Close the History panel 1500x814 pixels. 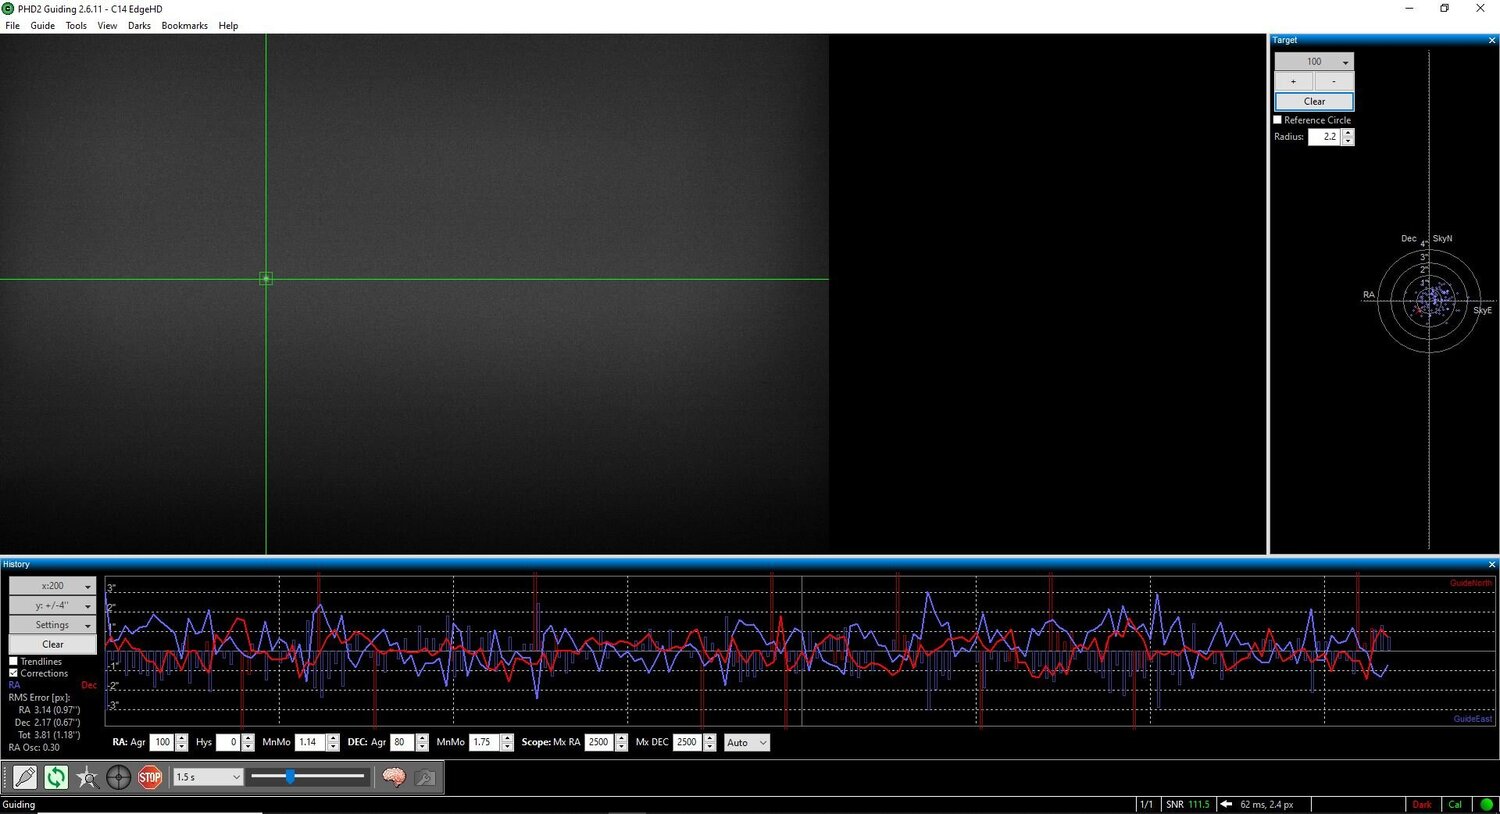point(1492,564)
